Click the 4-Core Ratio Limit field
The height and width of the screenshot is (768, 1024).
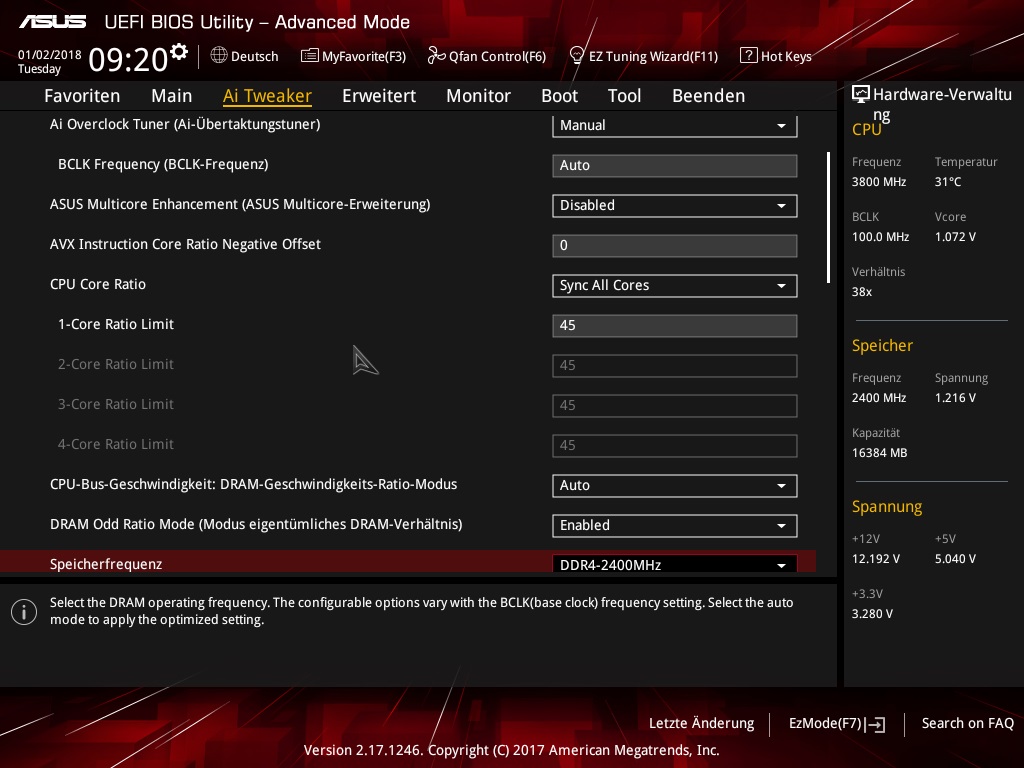(675, 445)
